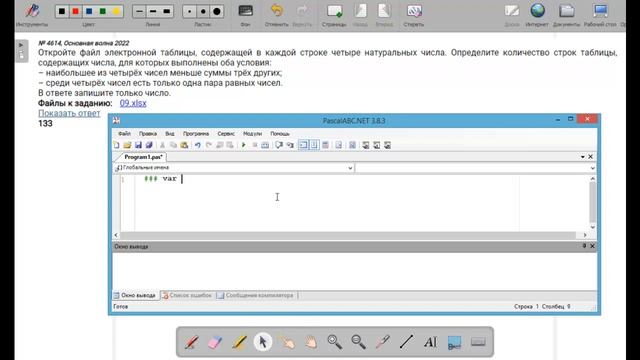Select the pen tool in the bottom palette
The image size is (640, 360).
click(x=191, y=342)
